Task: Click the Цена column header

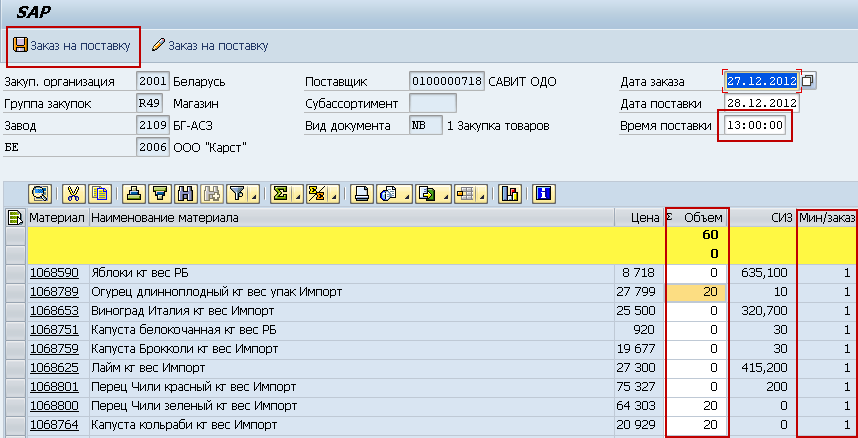Action: (639, 218)
